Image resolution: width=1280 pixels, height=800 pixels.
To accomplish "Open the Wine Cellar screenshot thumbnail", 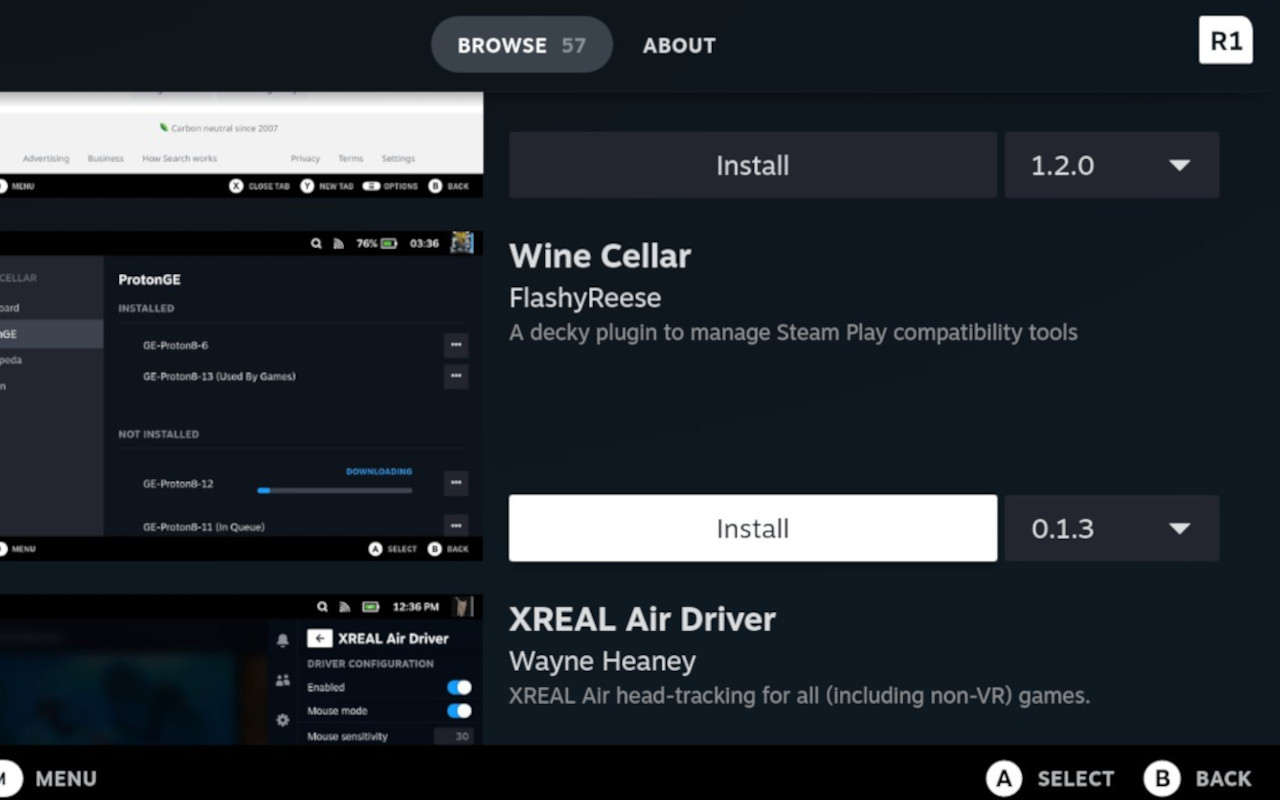I will pos(241,395).
